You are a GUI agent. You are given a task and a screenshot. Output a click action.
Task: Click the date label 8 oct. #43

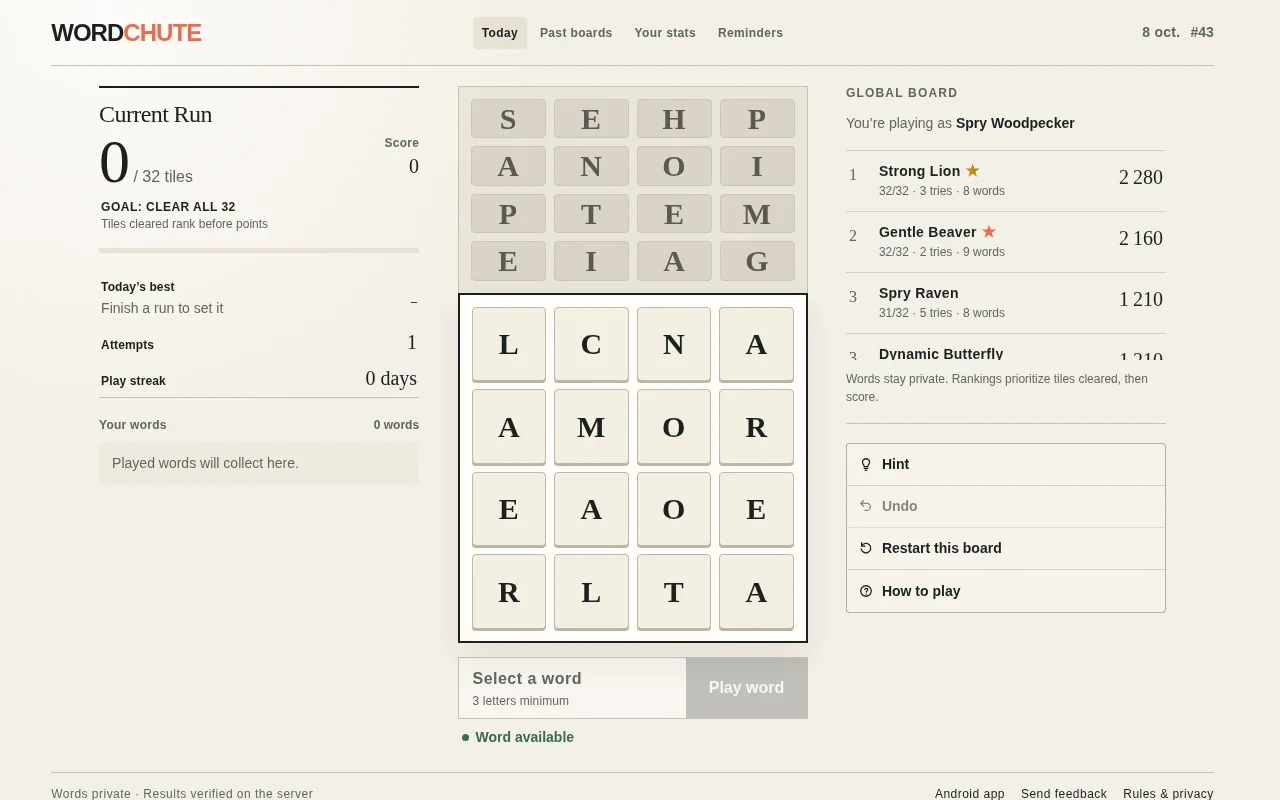(1178, 32)
